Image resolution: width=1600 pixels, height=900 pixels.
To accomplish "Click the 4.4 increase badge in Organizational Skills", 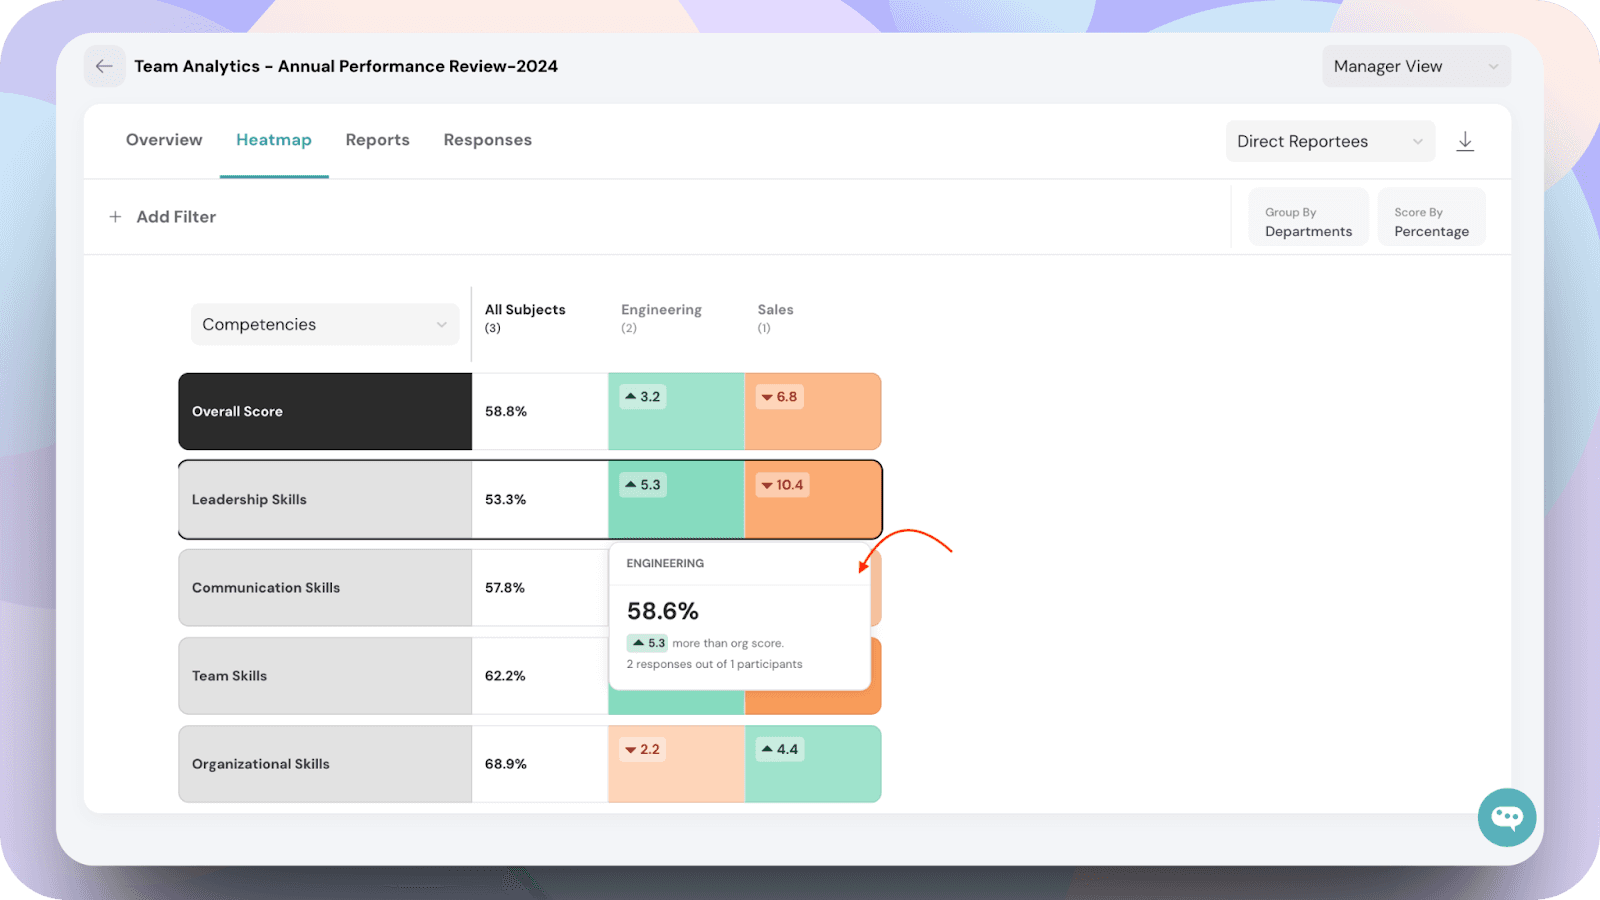I will pyautogui.click(x=779, y=749).
